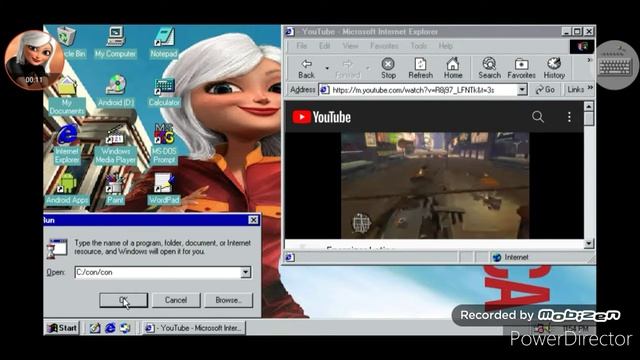Click Internet Explorer quick launch icon
The height and width of the screenshot is (360, 640).
click(110, 328)
